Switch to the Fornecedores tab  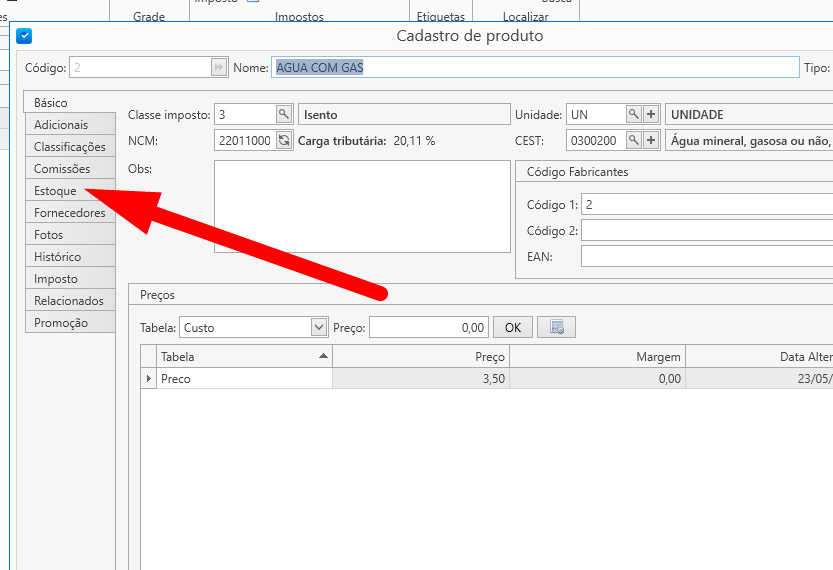tap(69, 213)
